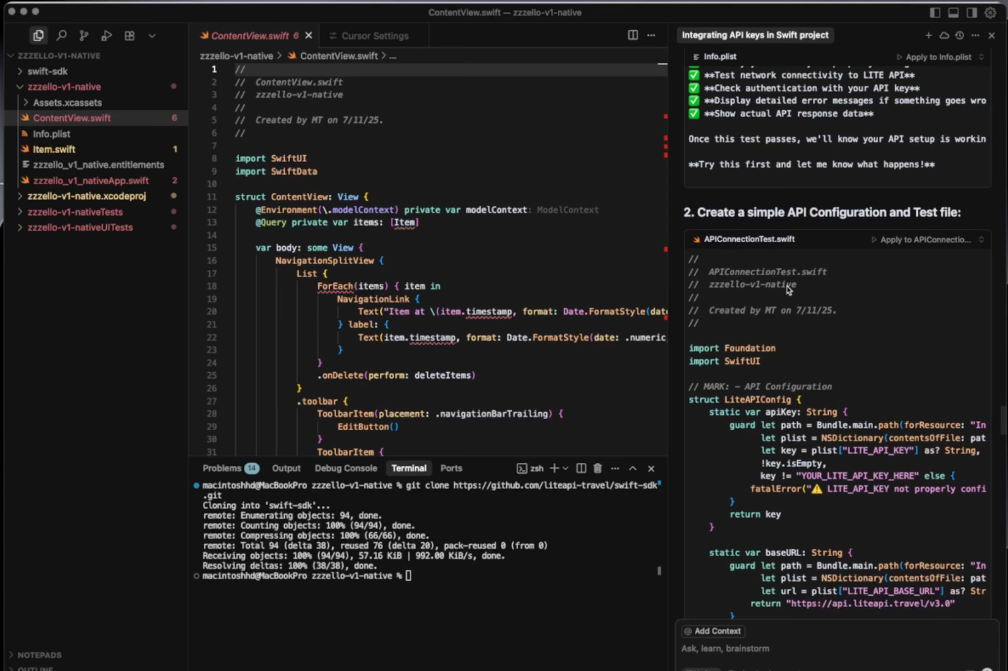Select the Explorer icon in the activity bar
This screenshot has height=671, width=1008.
pos(38,35)
